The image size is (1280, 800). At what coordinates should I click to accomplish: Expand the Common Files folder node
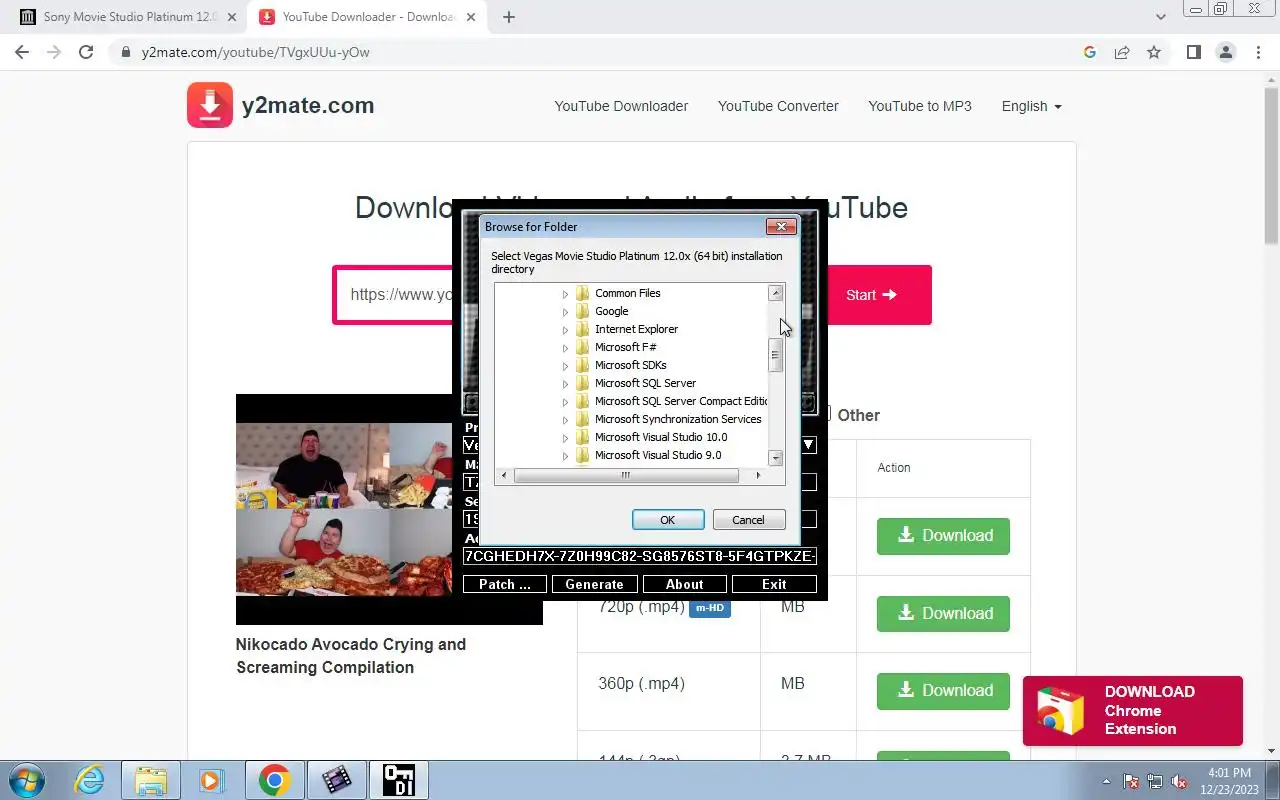(565, 294)
